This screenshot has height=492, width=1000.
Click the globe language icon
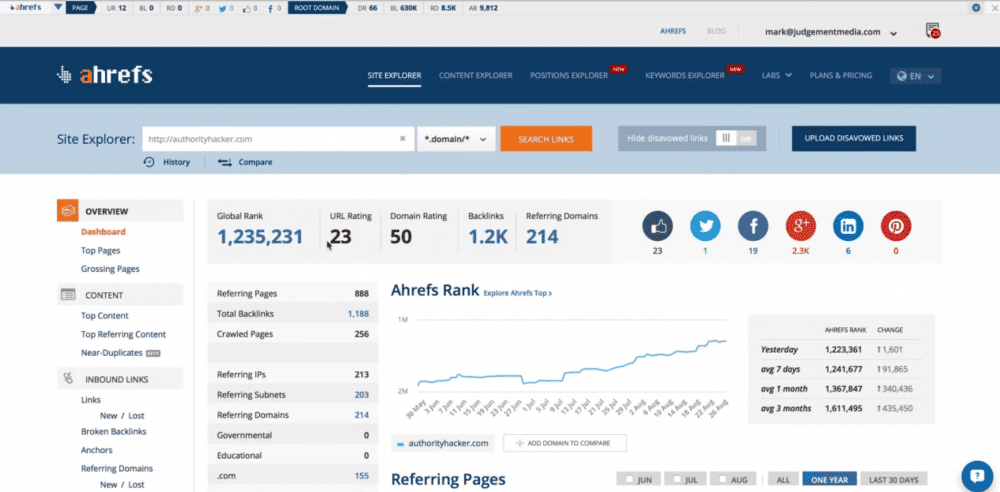902,76
